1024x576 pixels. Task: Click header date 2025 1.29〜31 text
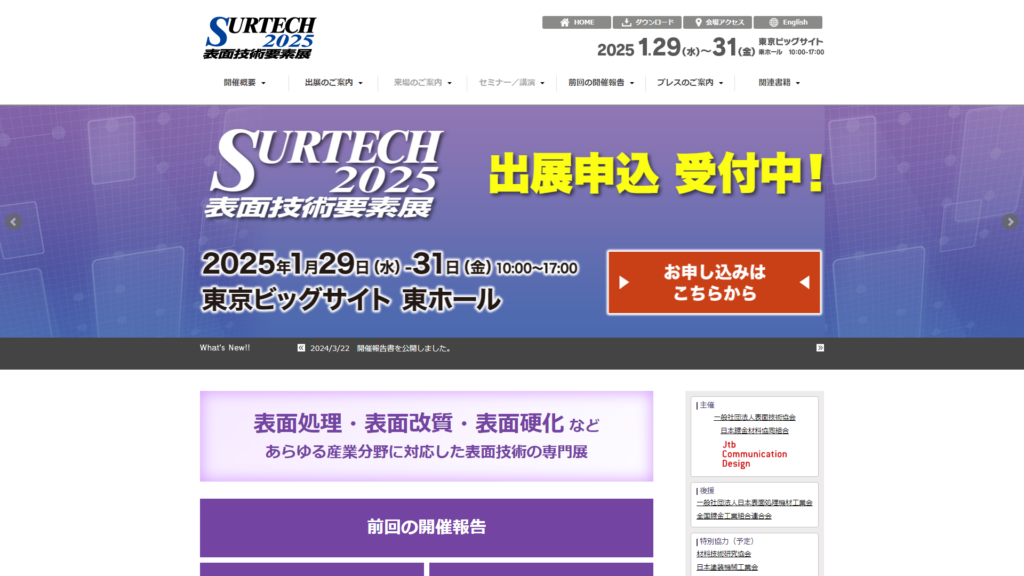[676, 48]
